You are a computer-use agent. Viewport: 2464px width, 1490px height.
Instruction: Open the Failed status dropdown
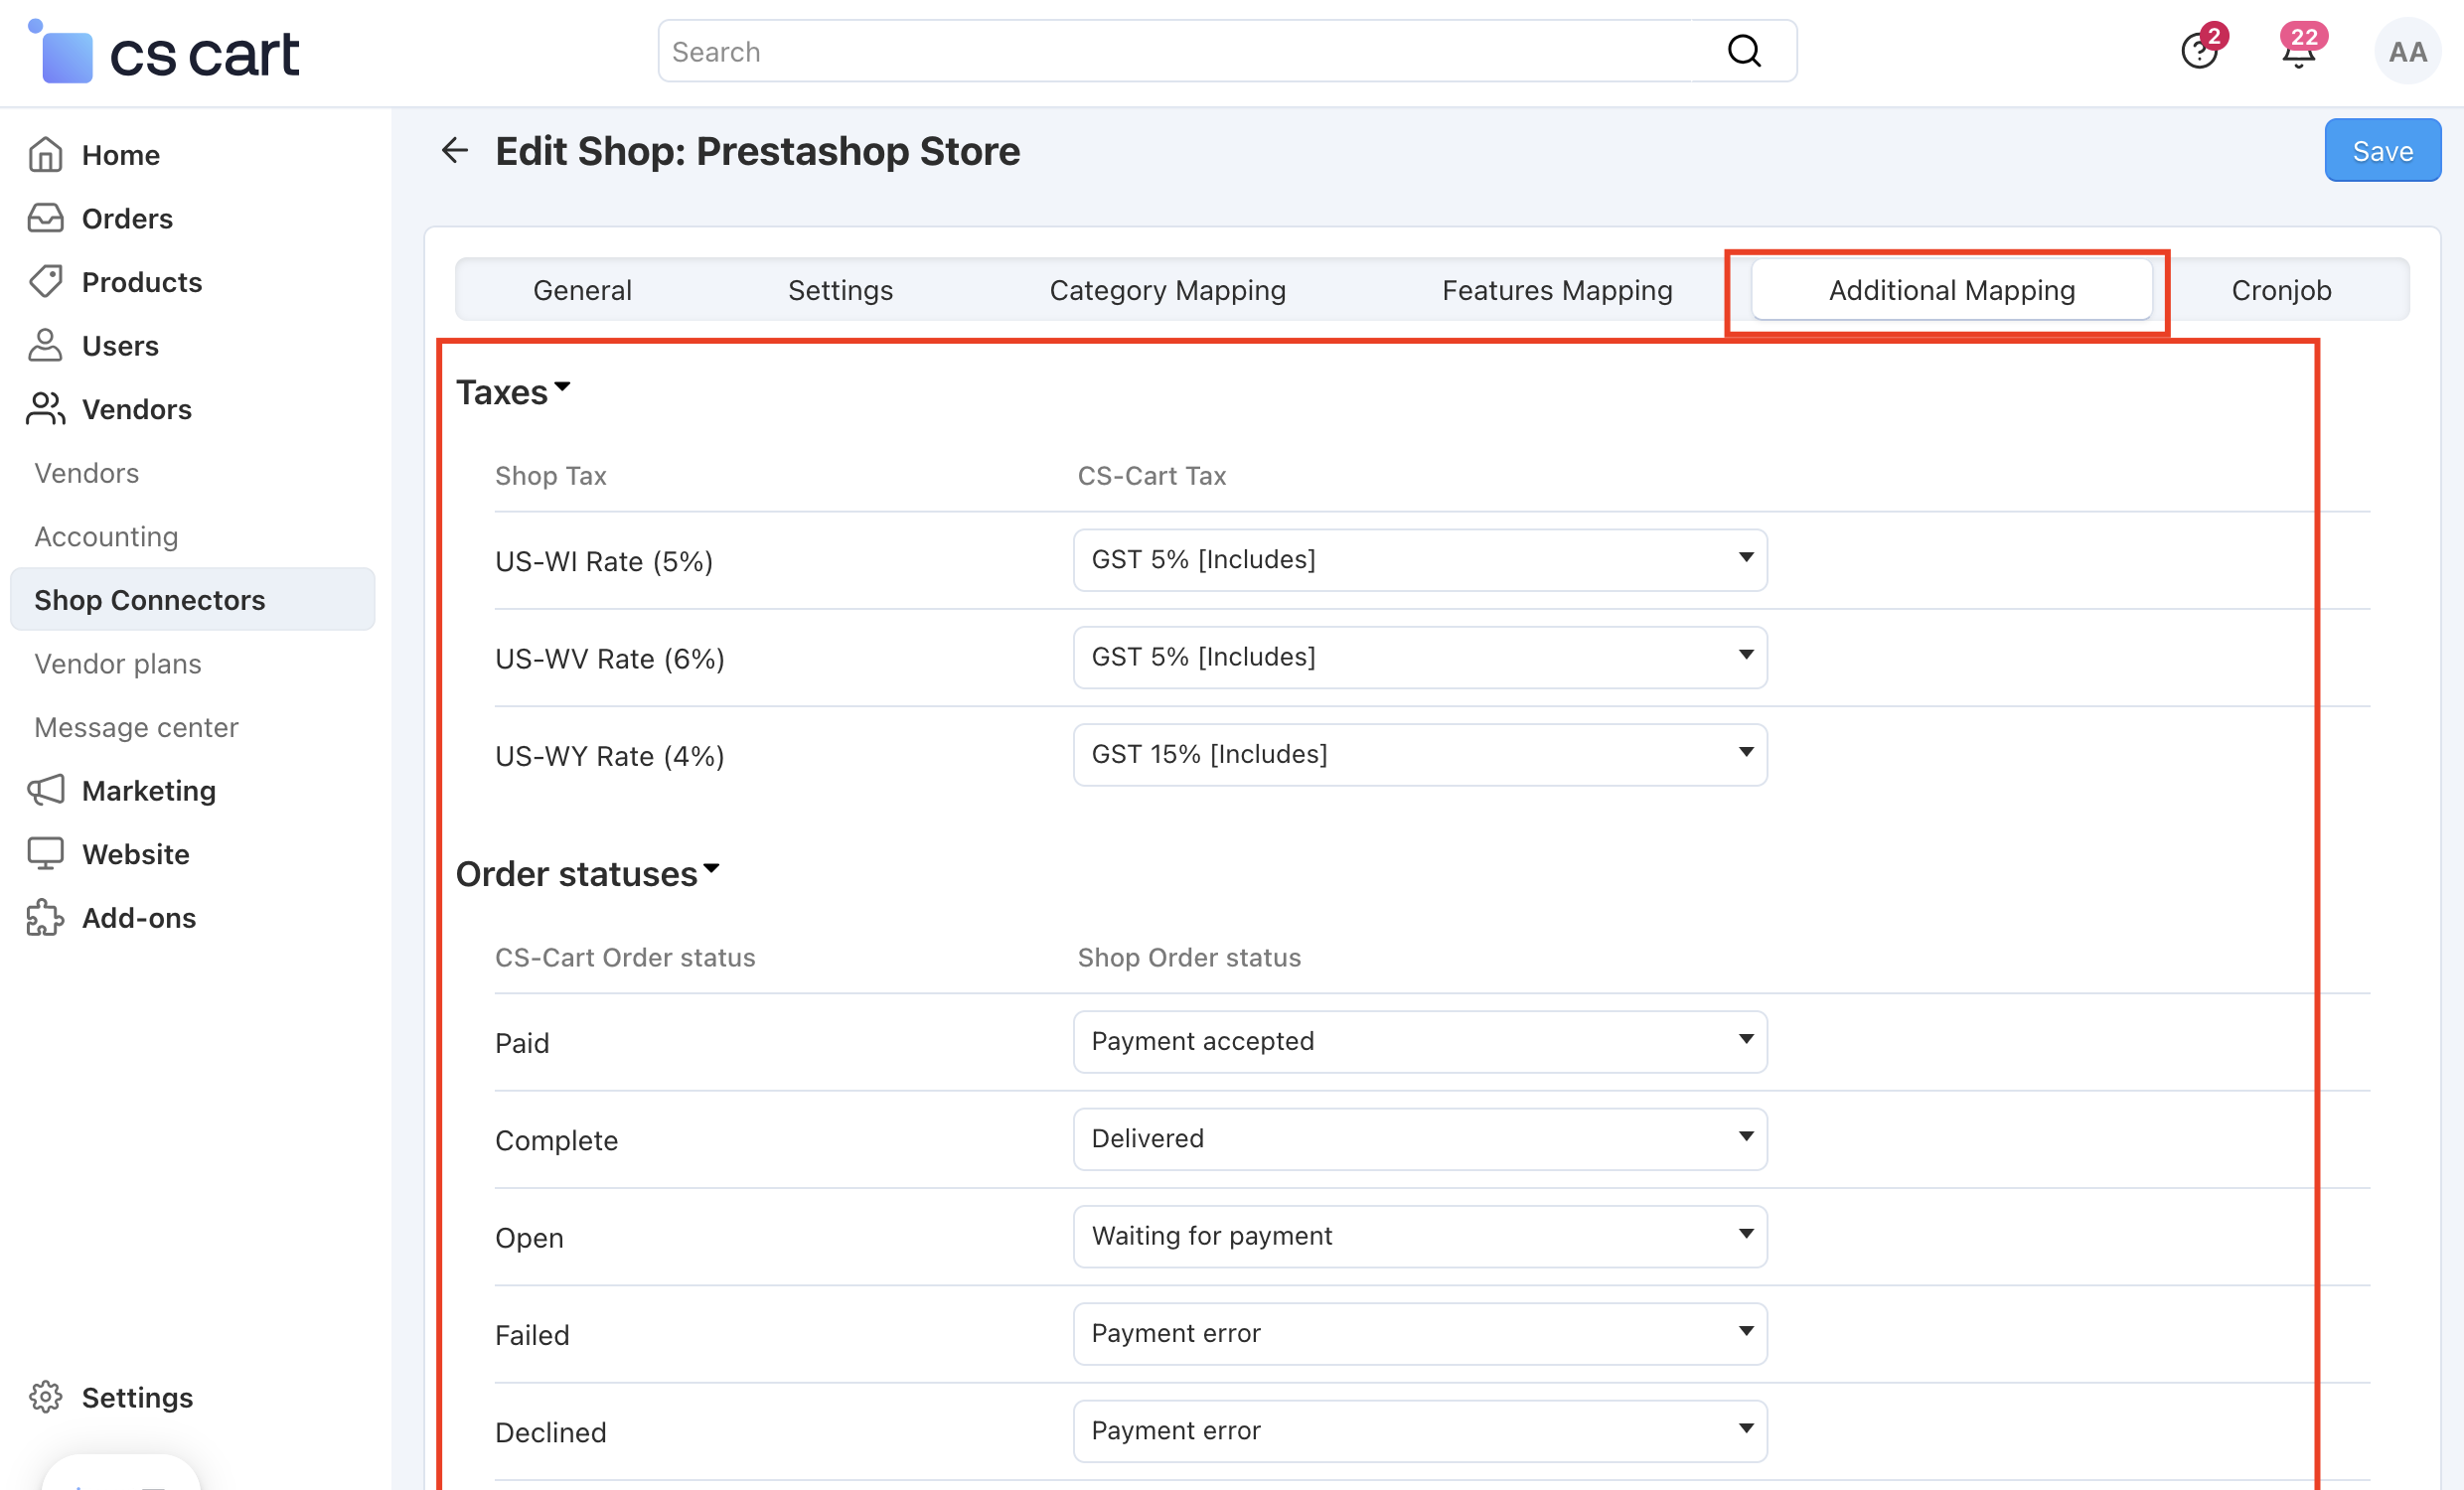1420,1333
